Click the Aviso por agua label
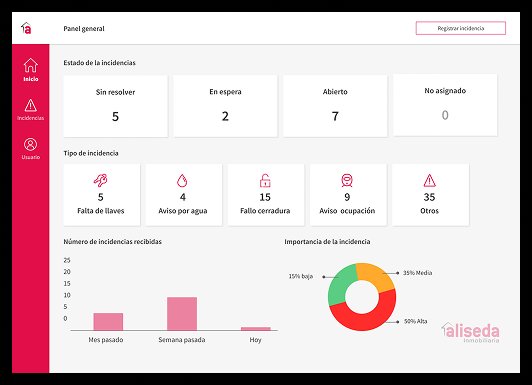This screenshot has height=385, width=532. tap(183, 211)
